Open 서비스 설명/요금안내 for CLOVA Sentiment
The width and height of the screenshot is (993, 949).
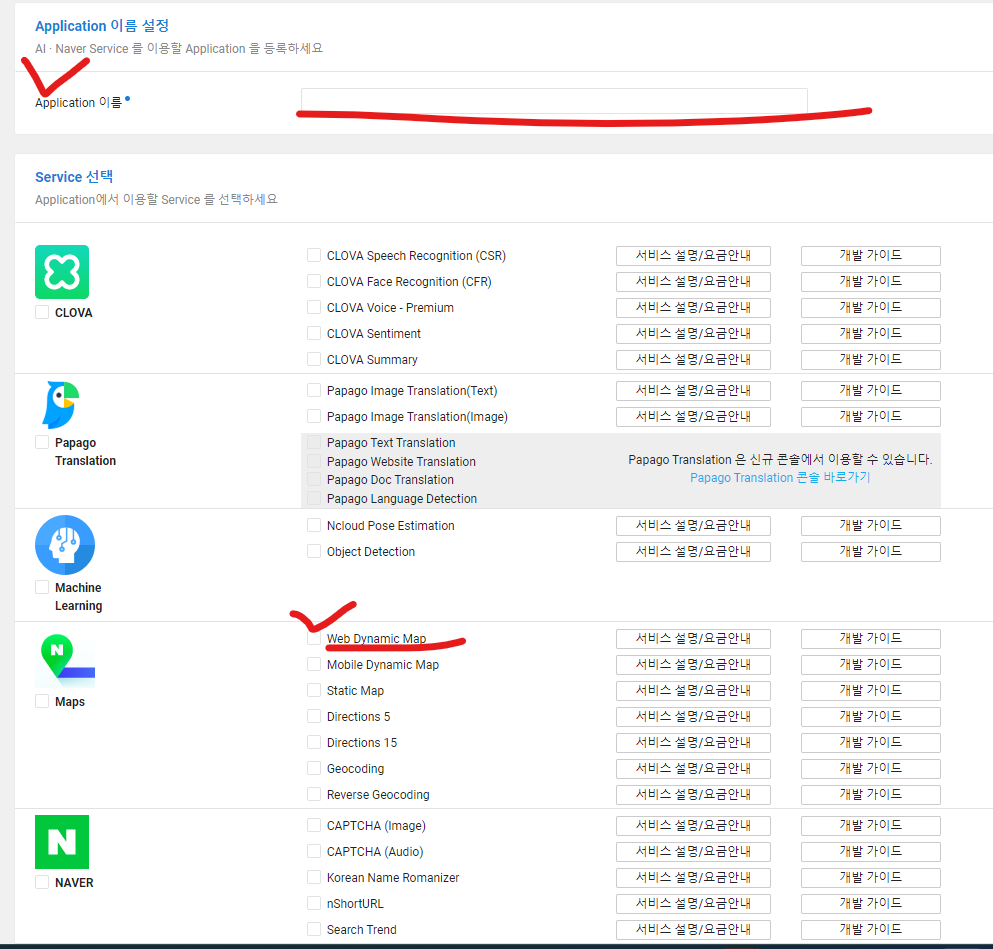693,334
